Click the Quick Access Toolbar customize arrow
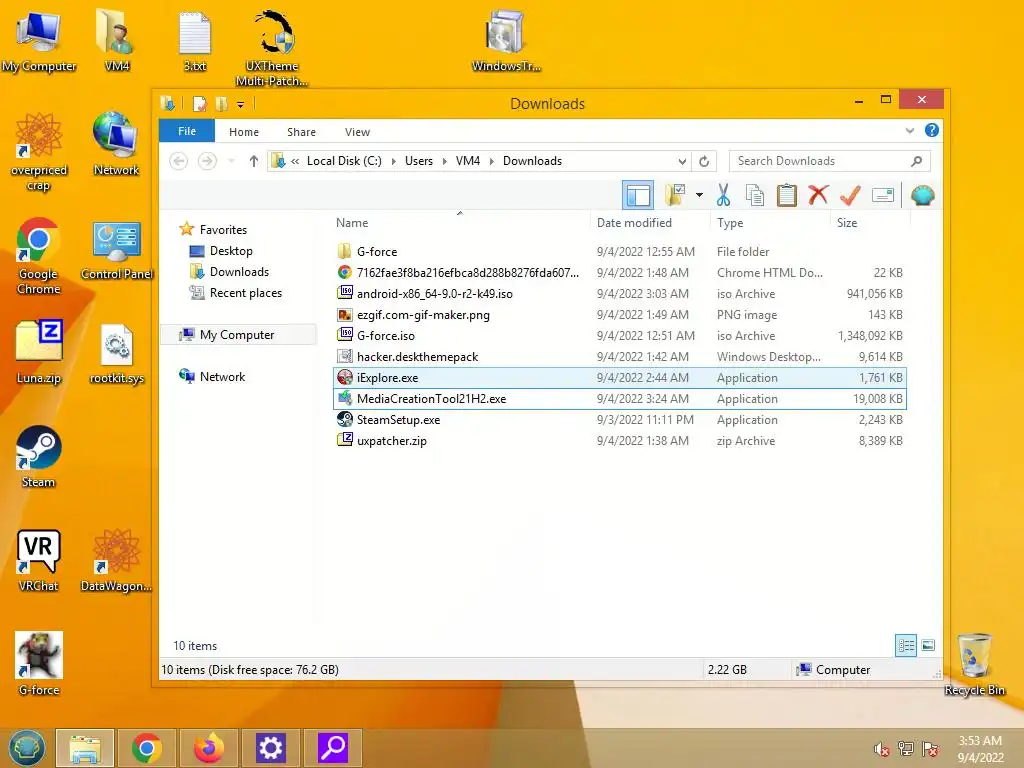Viewport: 1024px width, 768px height. click(x=240, y=104)
